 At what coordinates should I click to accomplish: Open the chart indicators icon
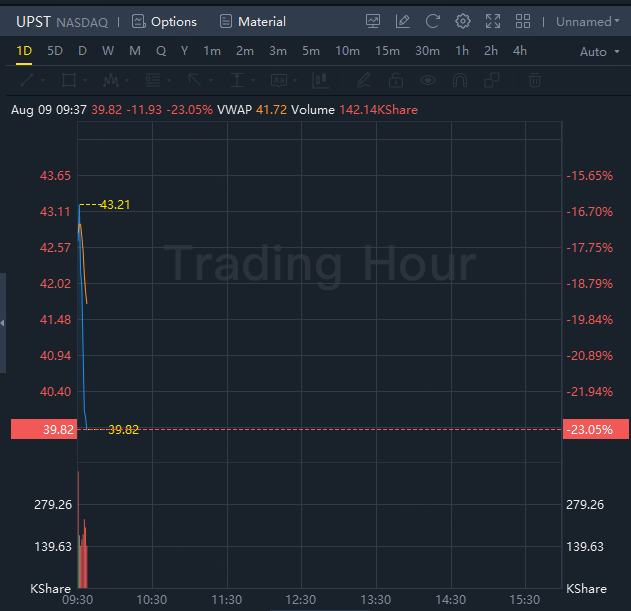(373, 21)
